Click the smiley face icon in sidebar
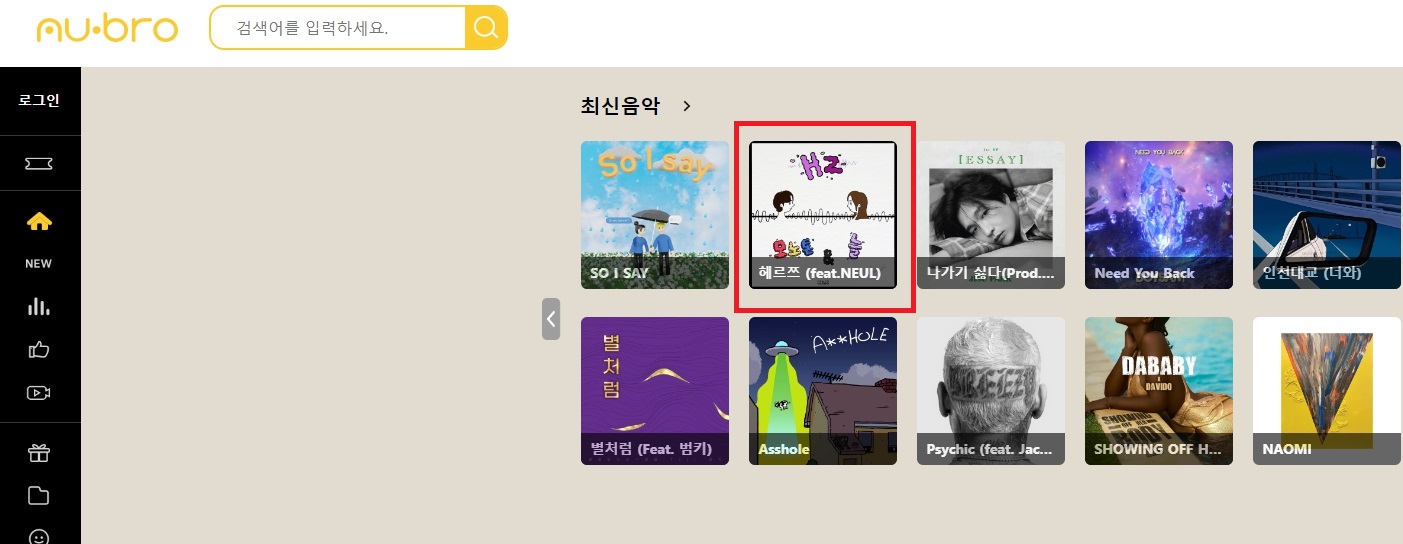The image size is (1403, 544). pyautogui.click(x=39, y=536)
